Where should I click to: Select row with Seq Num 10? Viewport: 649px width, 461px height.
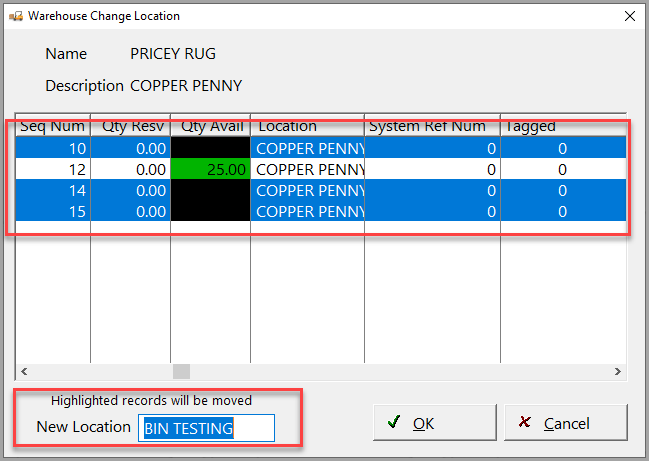[x=321, y=148]
